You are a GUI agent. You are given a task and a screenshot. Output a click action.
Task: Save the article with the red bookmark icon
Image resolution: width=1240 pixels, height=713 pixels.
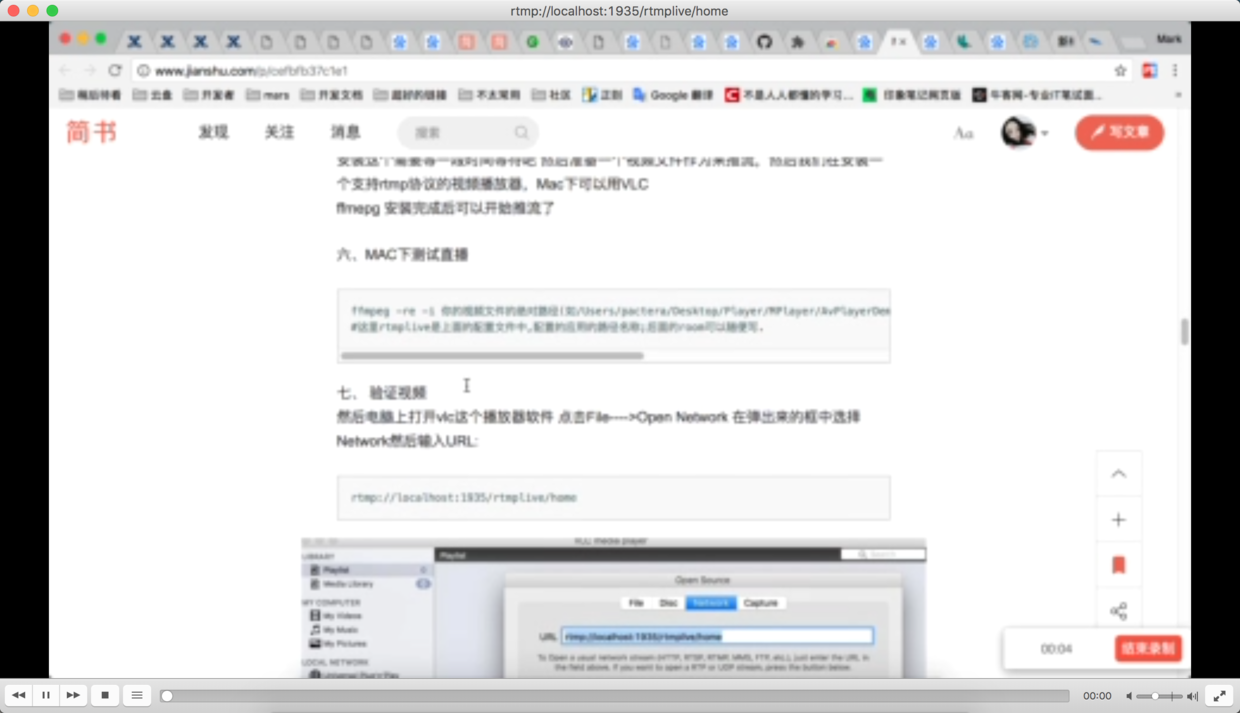click(1118, 564)
